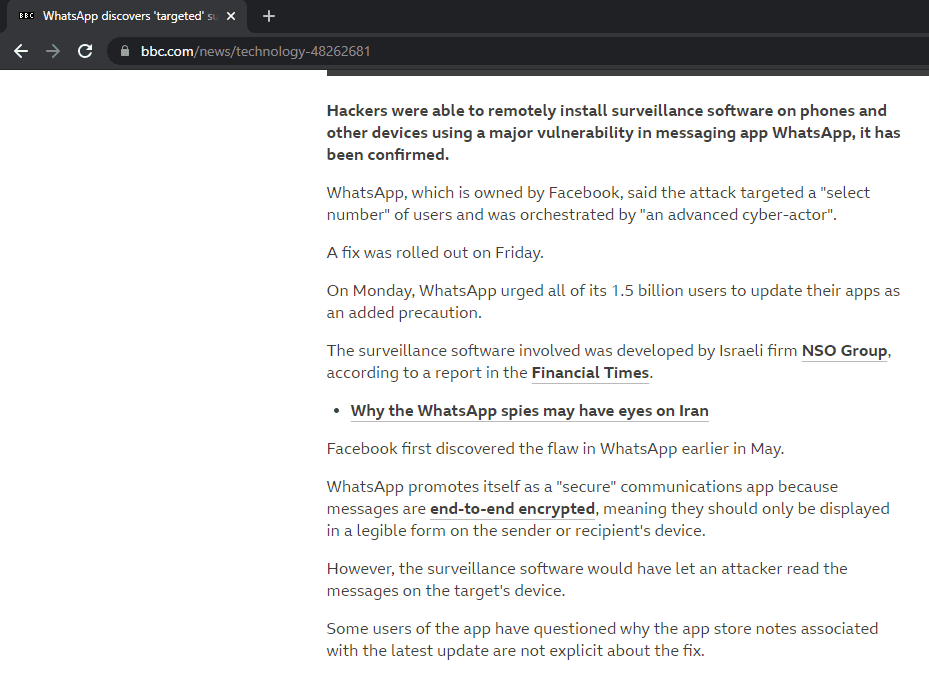Viewport: 929px width, 676px height.
Task: Open 'Why the WhatsApp spies may have eyes on Iran'
Action: point(529,411)
